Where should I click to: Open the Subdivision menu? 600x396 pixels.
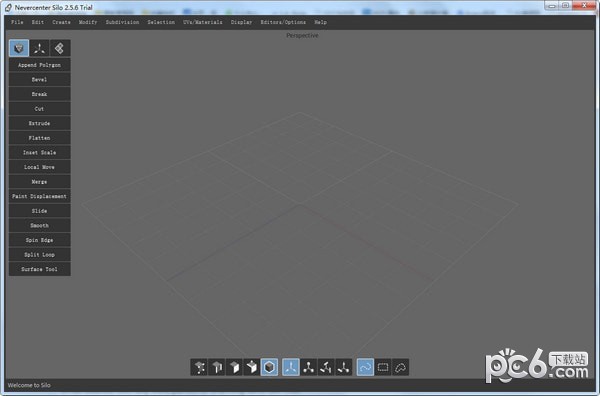click(x=122, y=22)
